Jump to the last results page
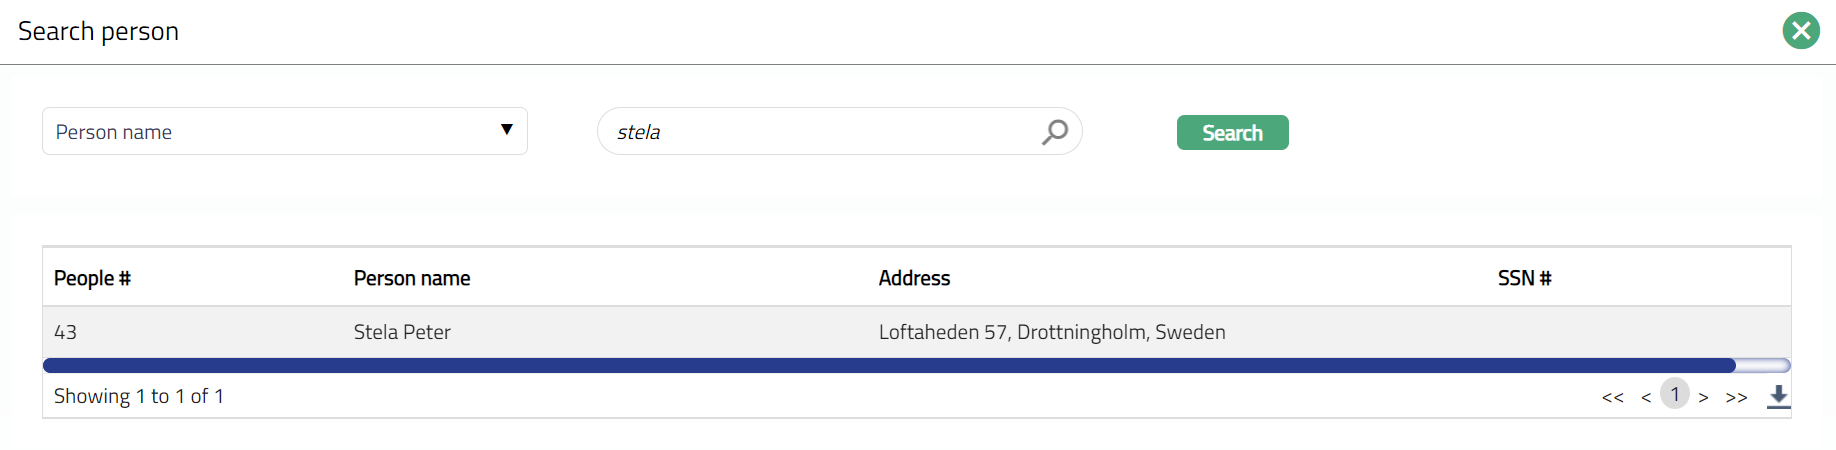This screenshot has width=1836, height=450. pos(1737,397)
